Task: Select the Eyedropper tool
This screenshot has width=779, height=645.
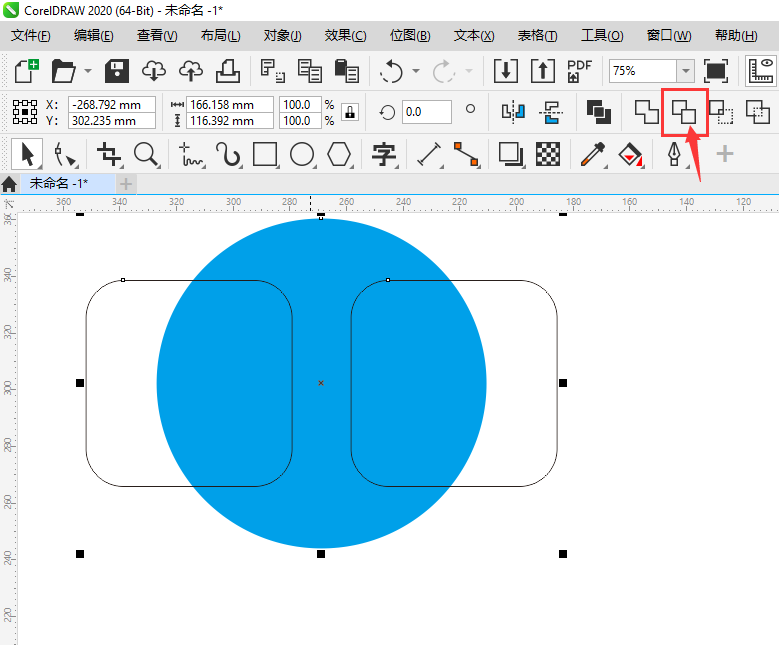Action: [x=591, y=155]
